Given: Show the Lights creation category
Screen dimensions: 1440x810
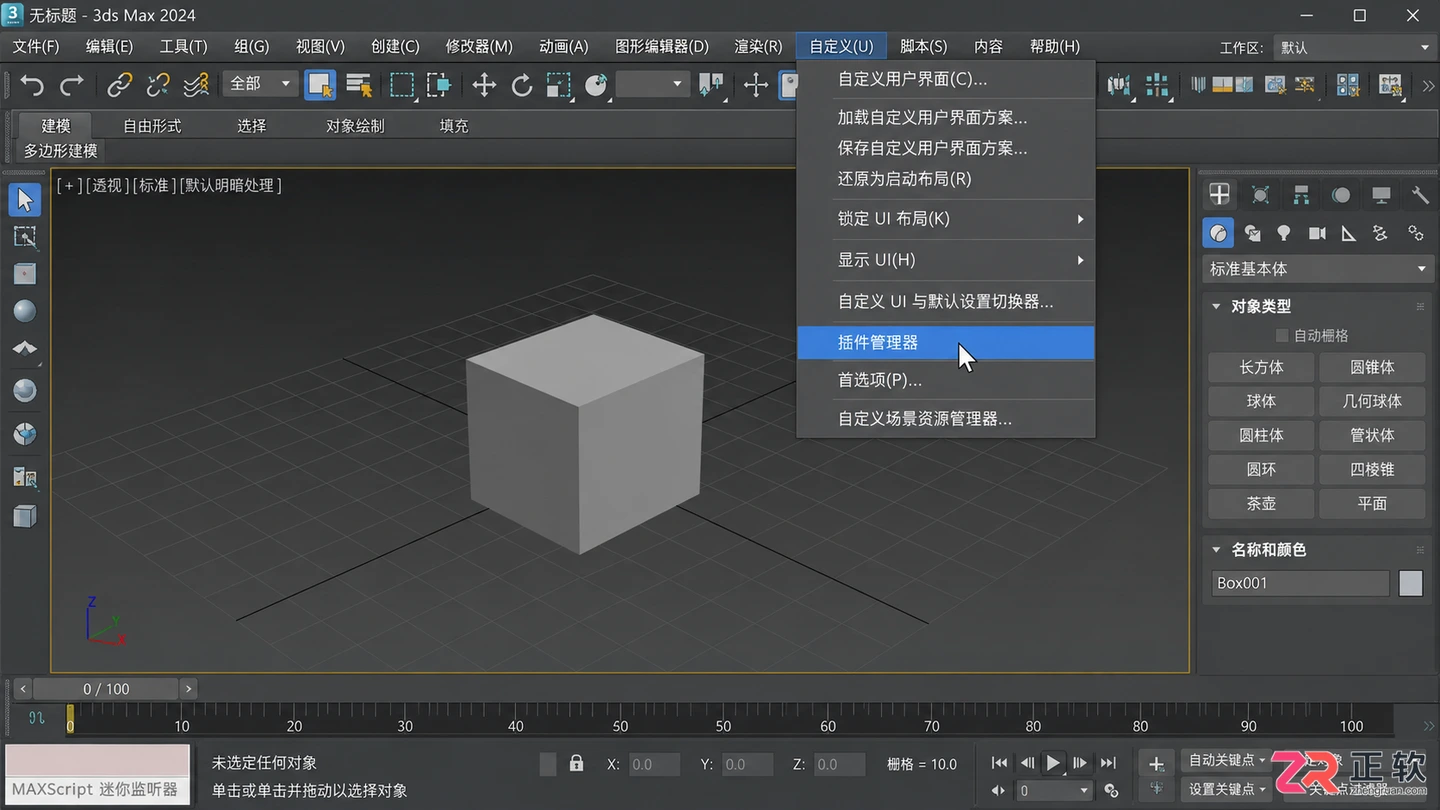Looking at the screenshot, I should [x=1284, y=233].
